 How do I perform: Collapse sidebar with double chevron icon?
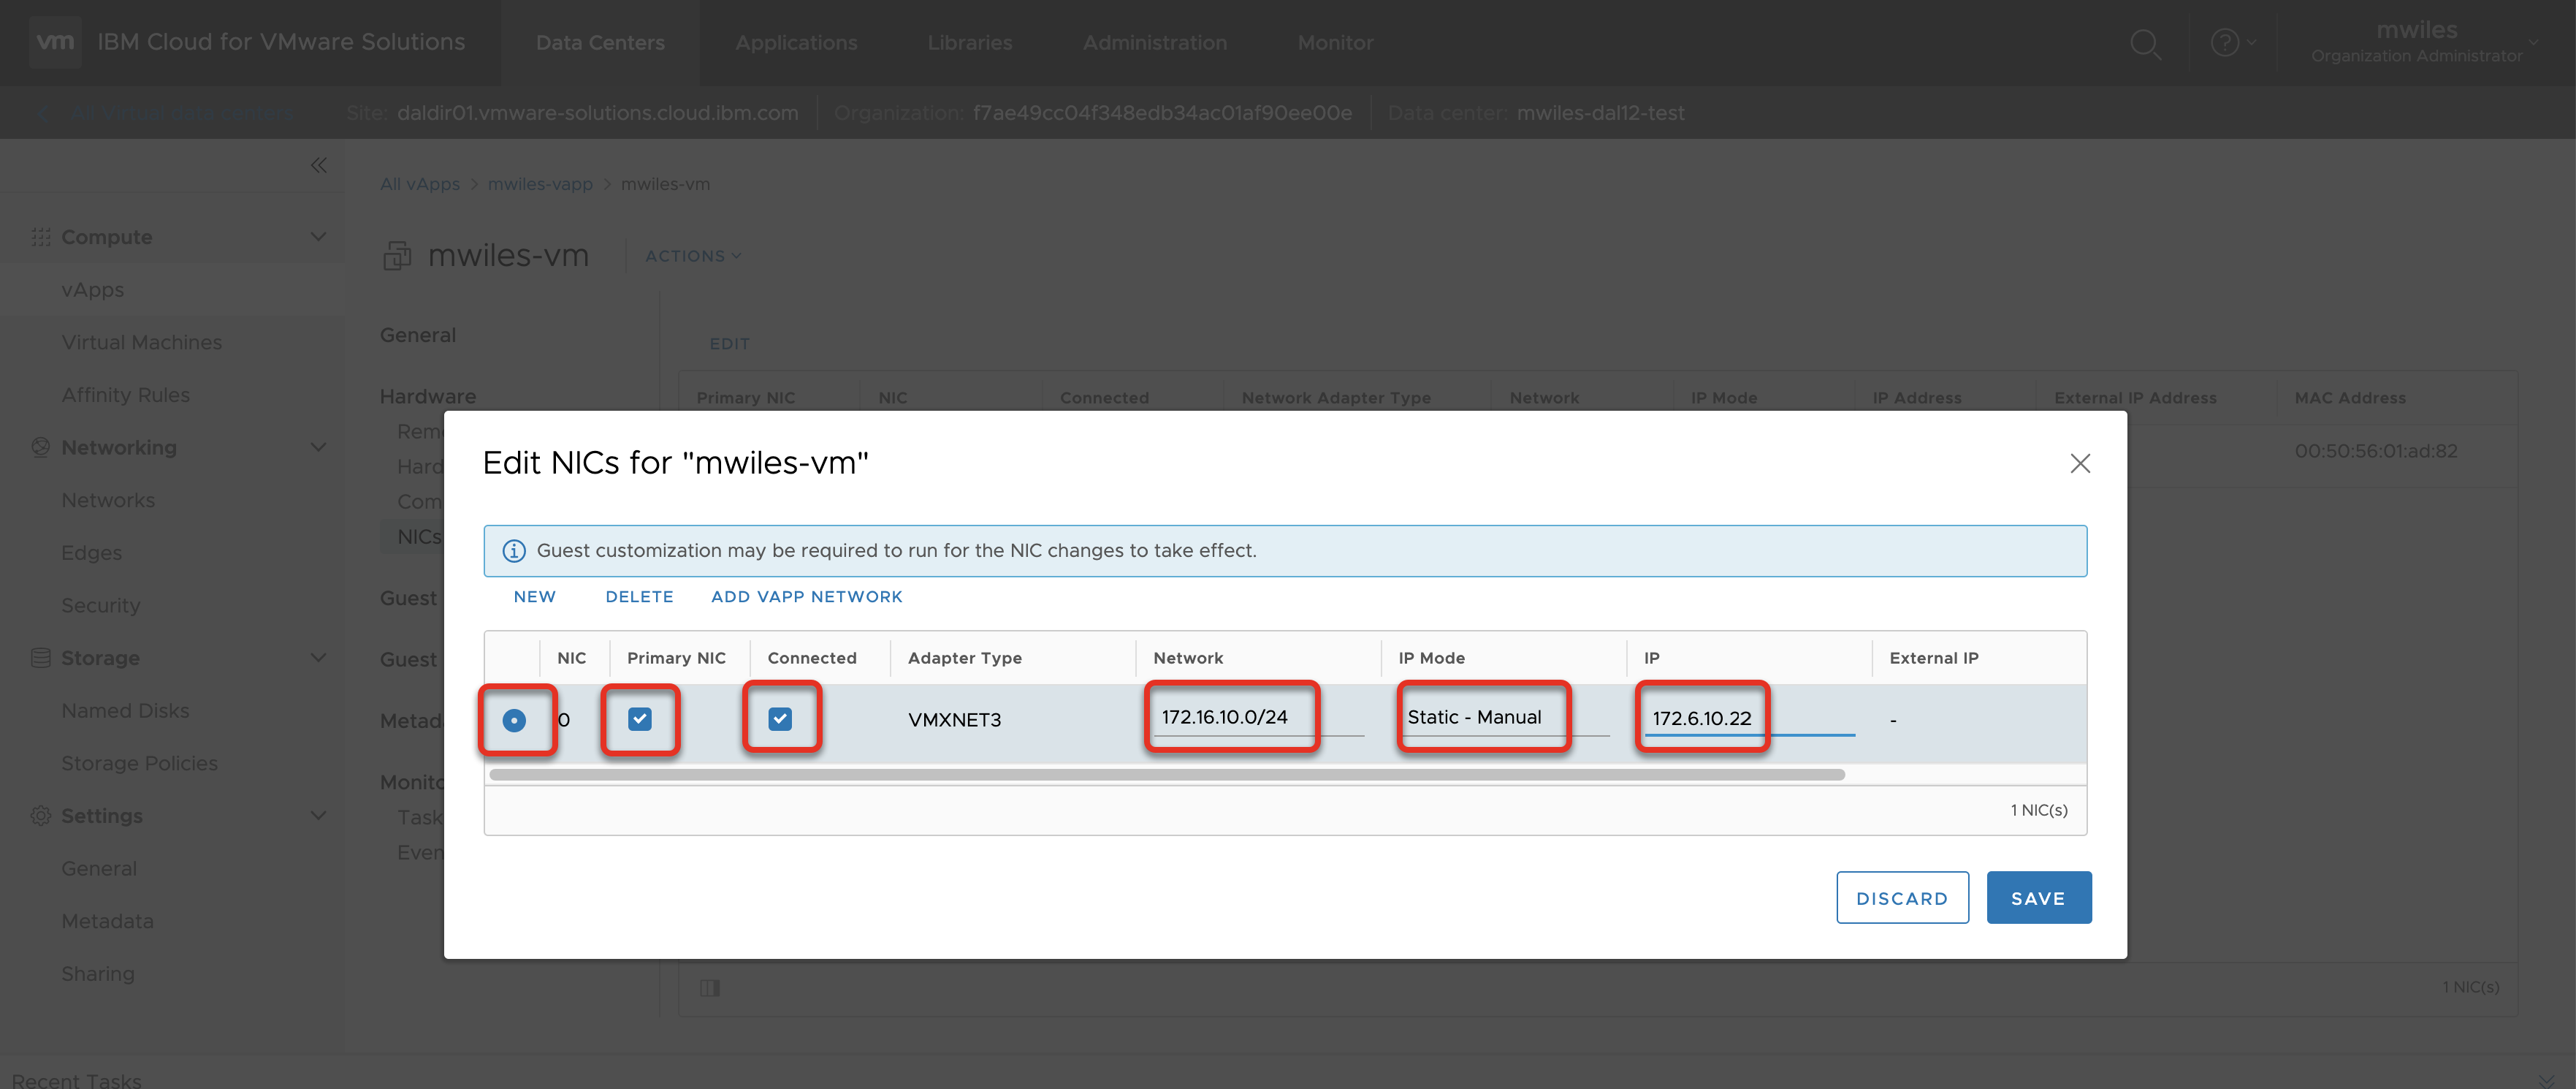click(x=318, y=165)
